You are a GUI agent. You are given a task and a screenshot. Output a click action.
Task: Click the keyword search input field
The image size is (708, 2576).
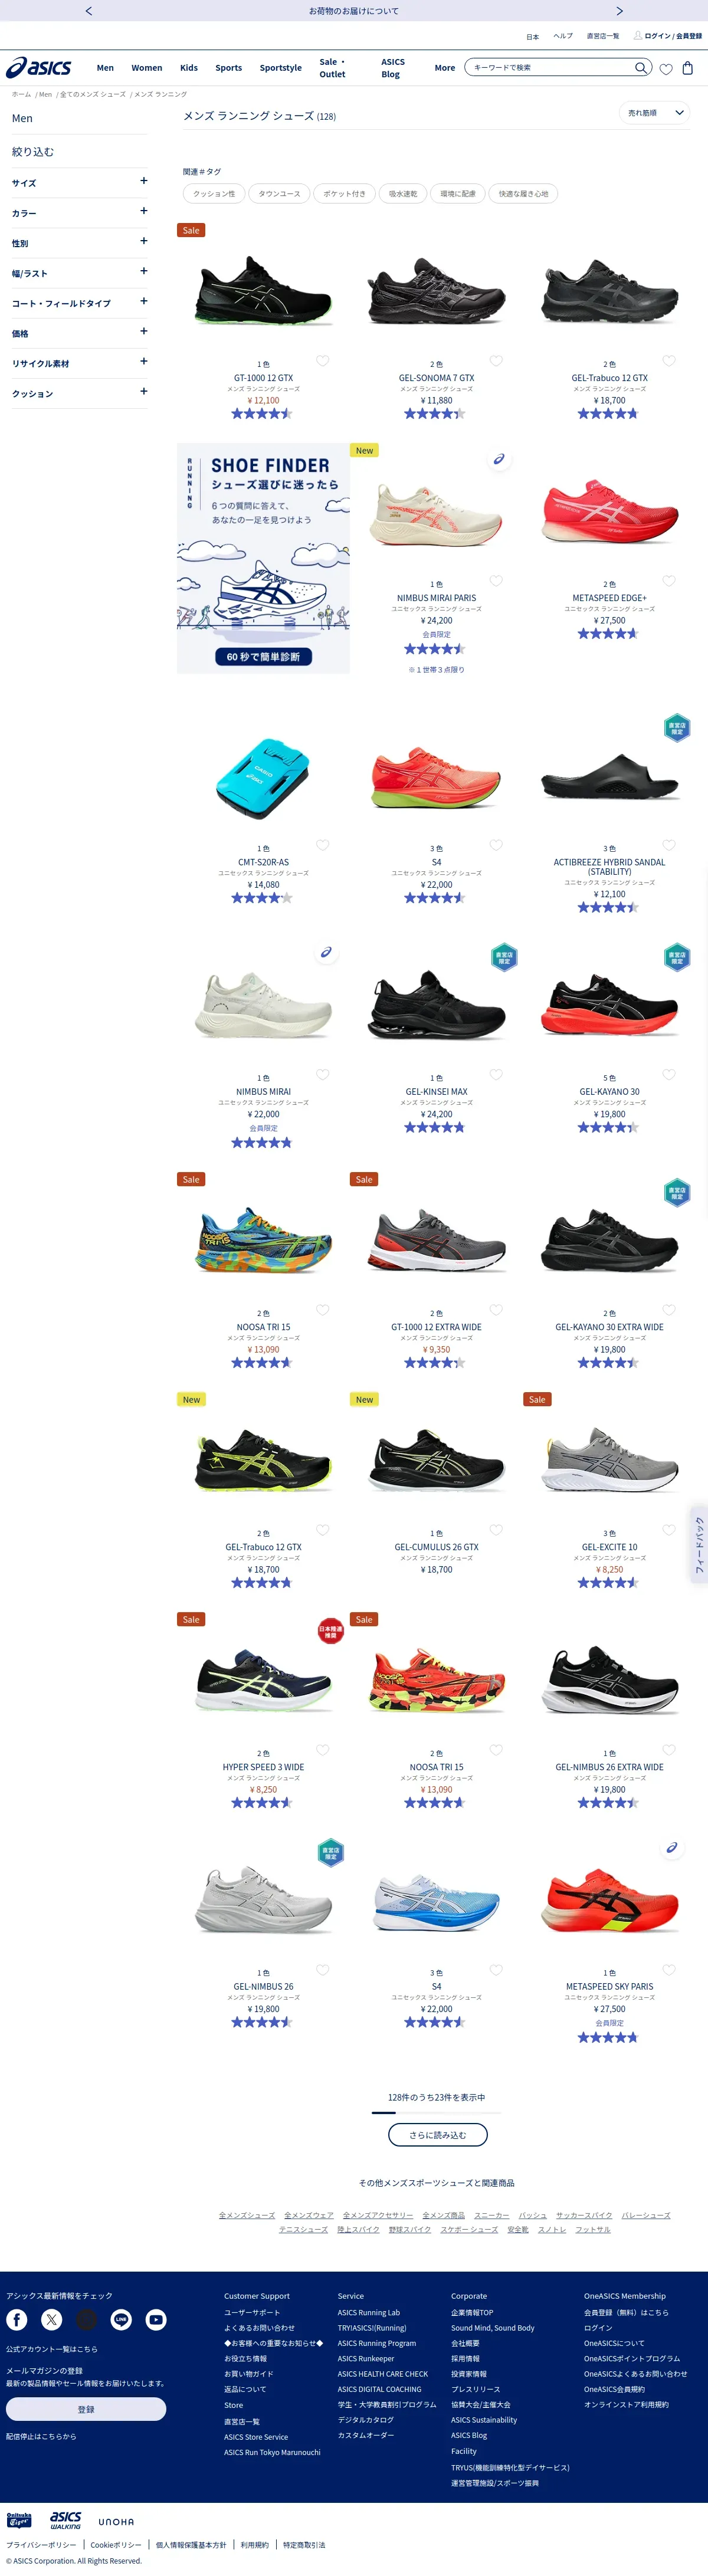(550, 67)
